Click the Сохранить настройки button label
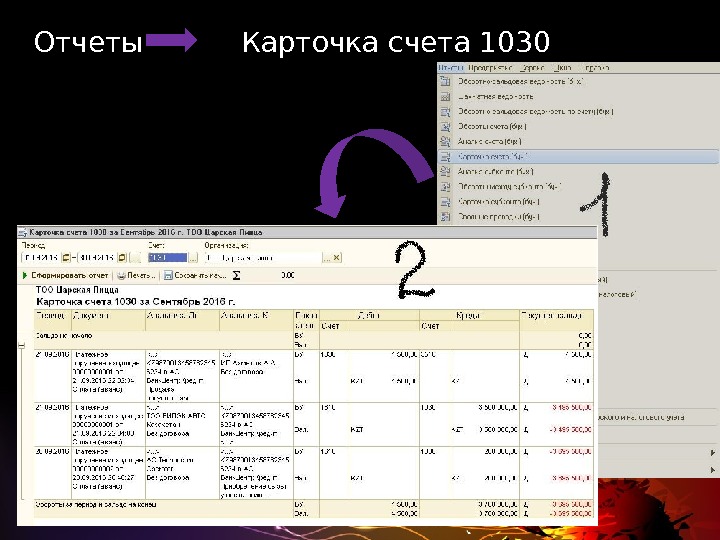Image resolution: width=720 pixels, height=540 pixels. (x=201, y=276)
